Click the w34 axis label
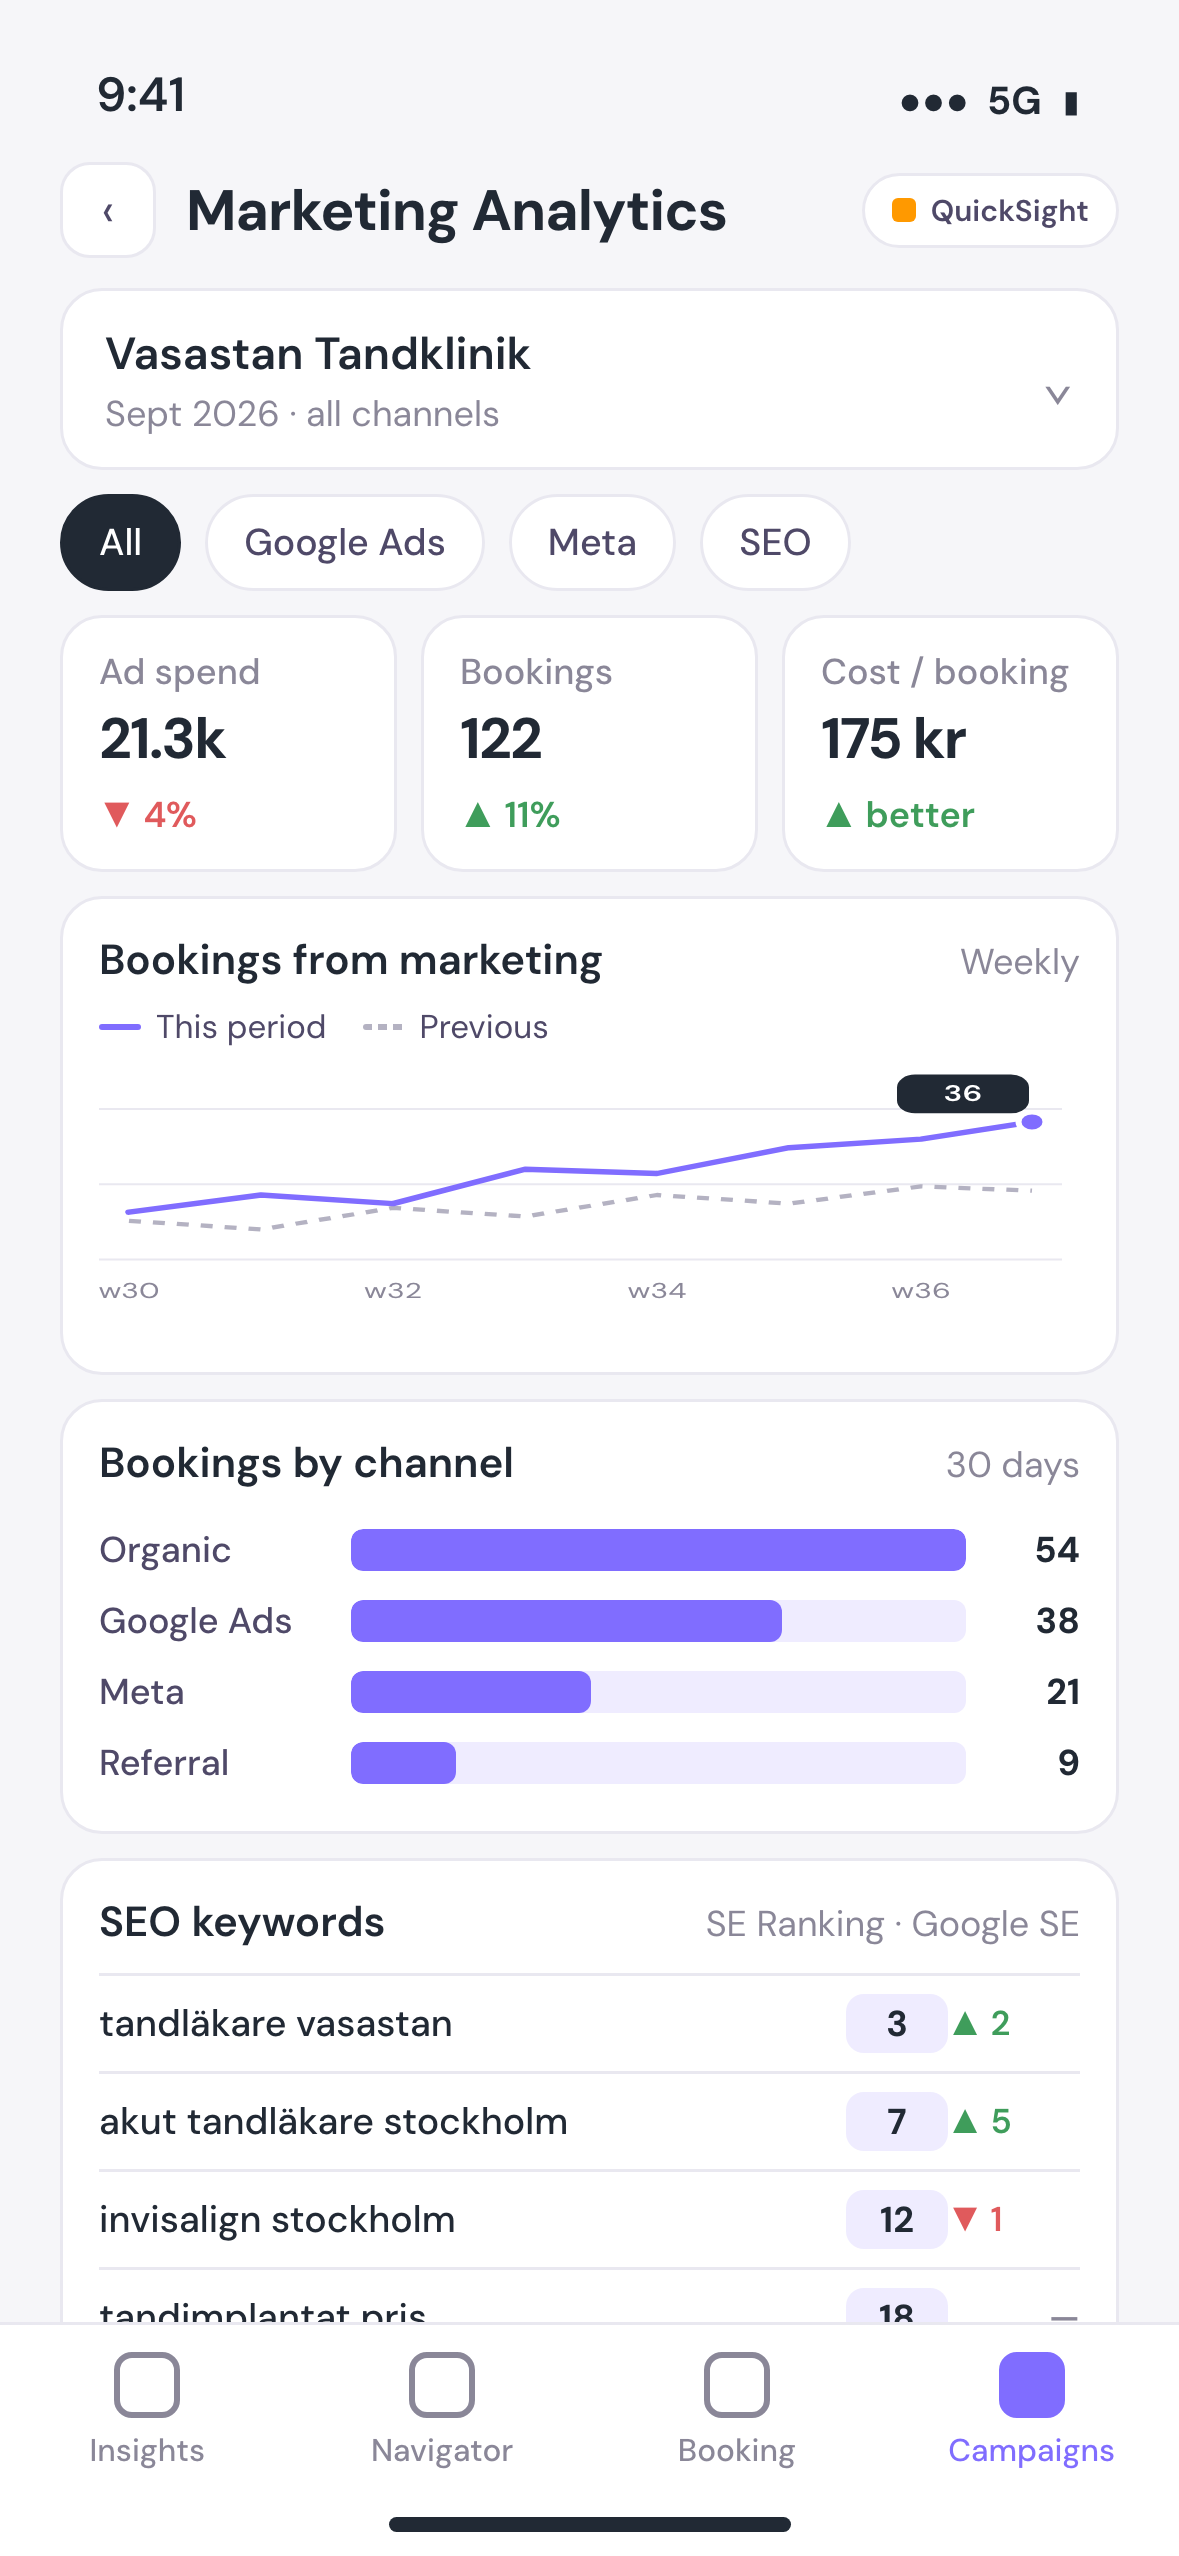The width and height of the screenshot is (1179, 2556). (657, 1290)
